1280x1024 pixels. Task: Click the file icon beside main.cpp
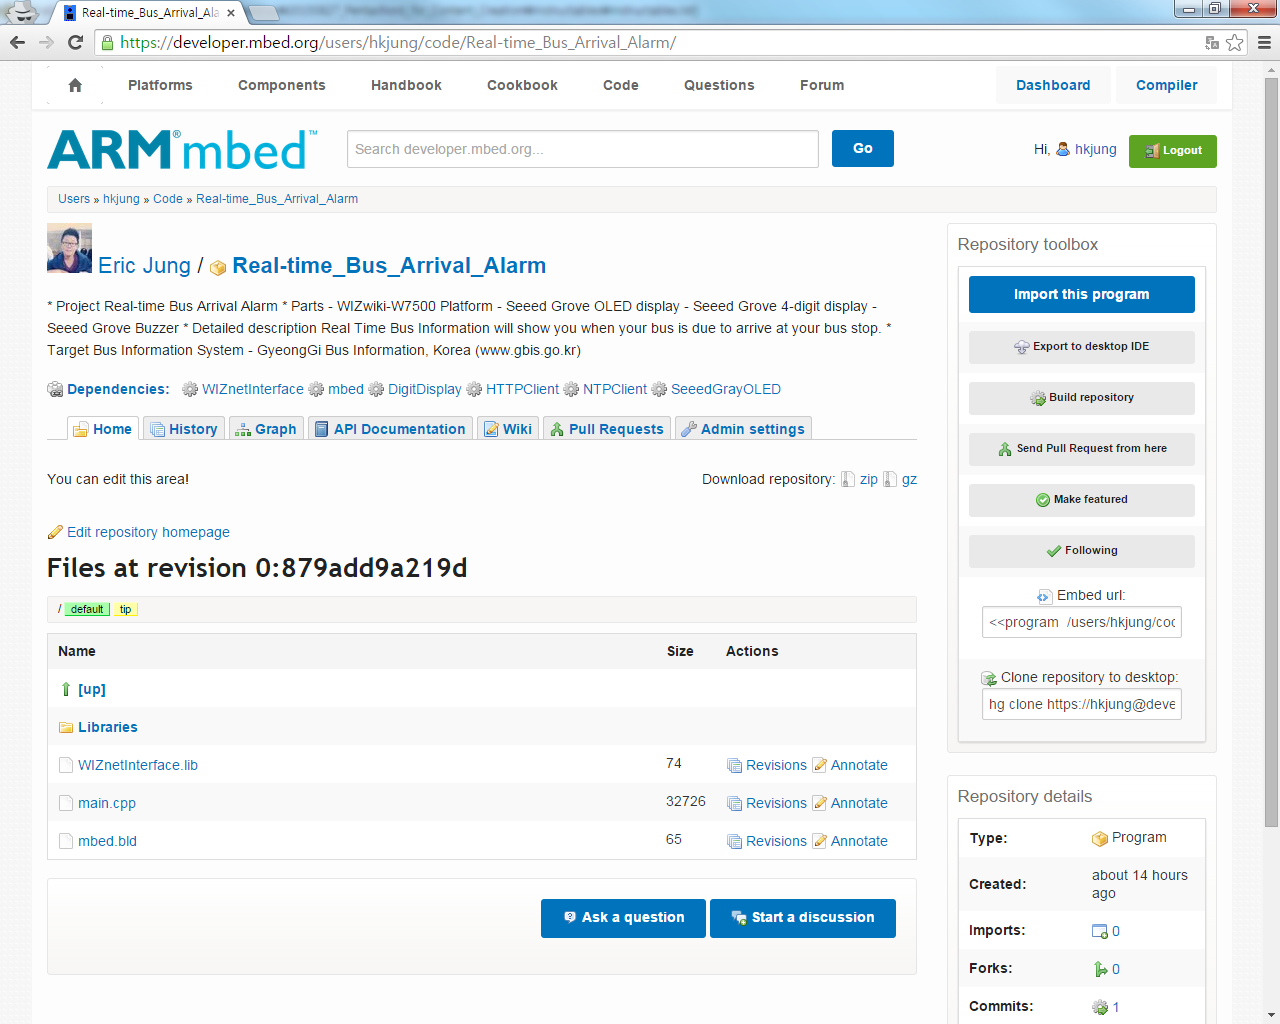pos(66,803)
